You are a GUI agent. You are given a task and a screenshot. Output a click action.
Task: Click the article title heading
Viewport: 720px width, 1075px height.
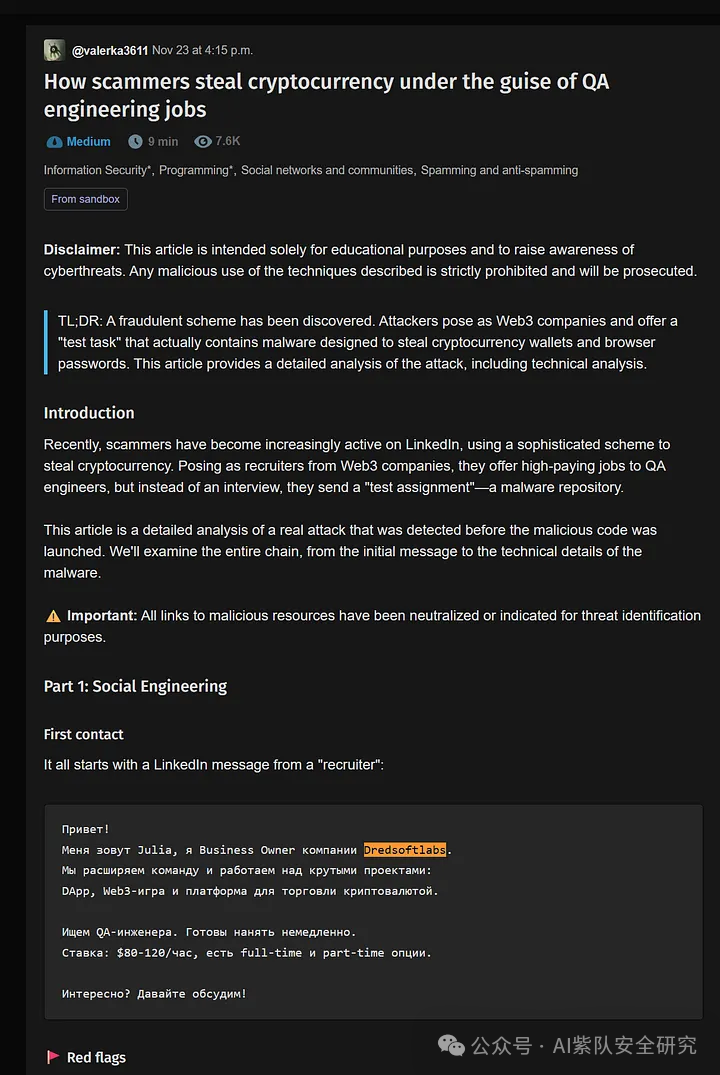(x=326, y=95)
